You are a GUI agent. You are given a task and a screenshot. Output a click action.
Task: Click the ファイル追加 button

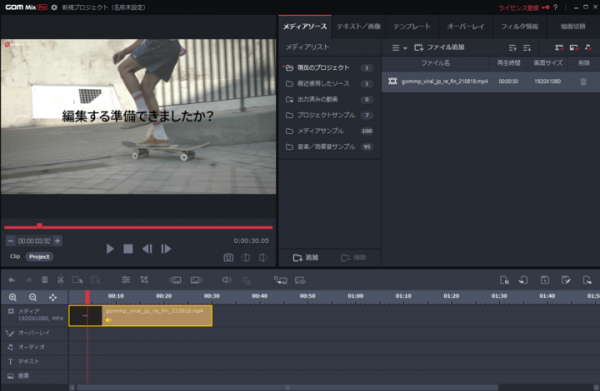439,47
